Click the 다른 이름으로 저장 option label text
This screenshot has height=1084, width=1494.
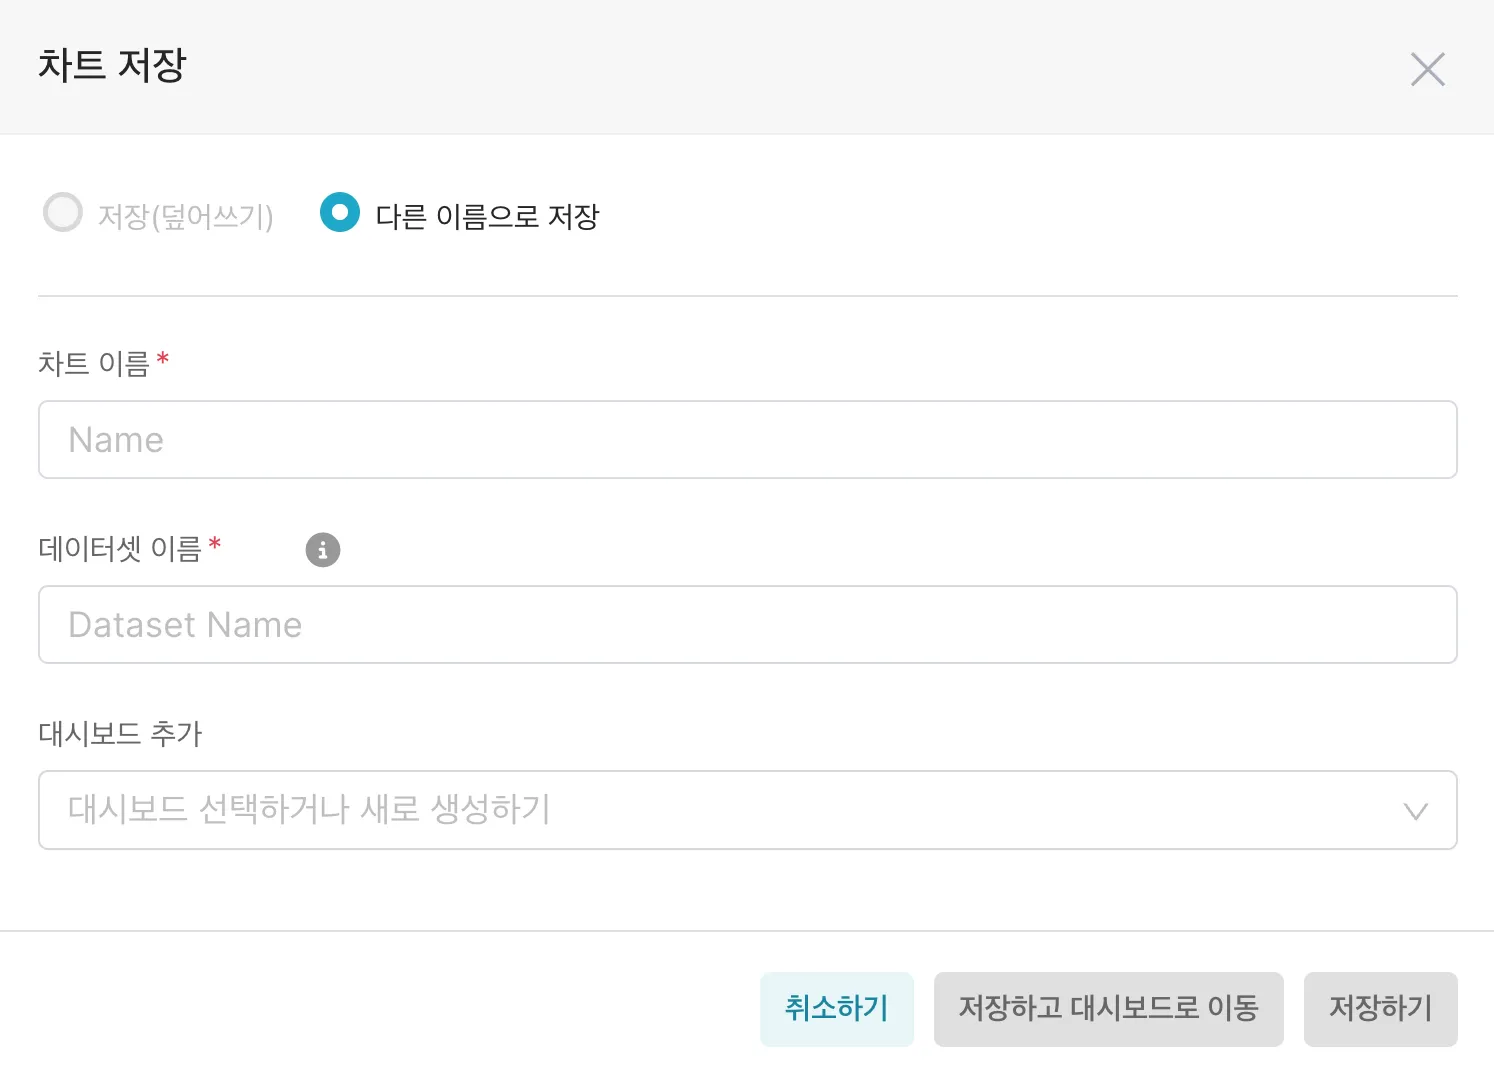[x=487, y=217]
